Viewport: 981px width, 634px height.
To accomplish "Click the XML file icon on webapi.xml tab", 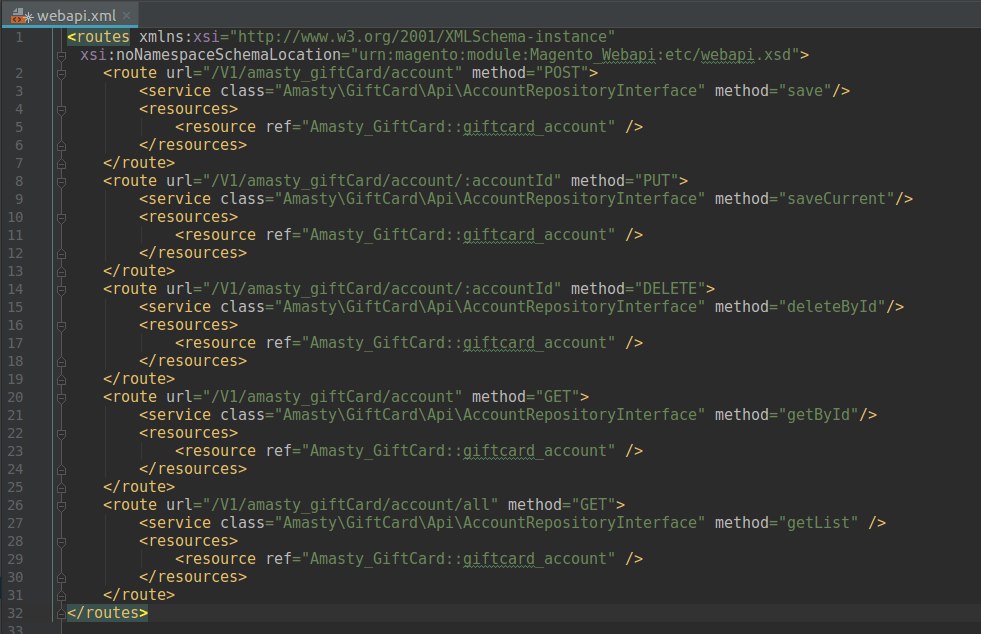I will 19,14.
